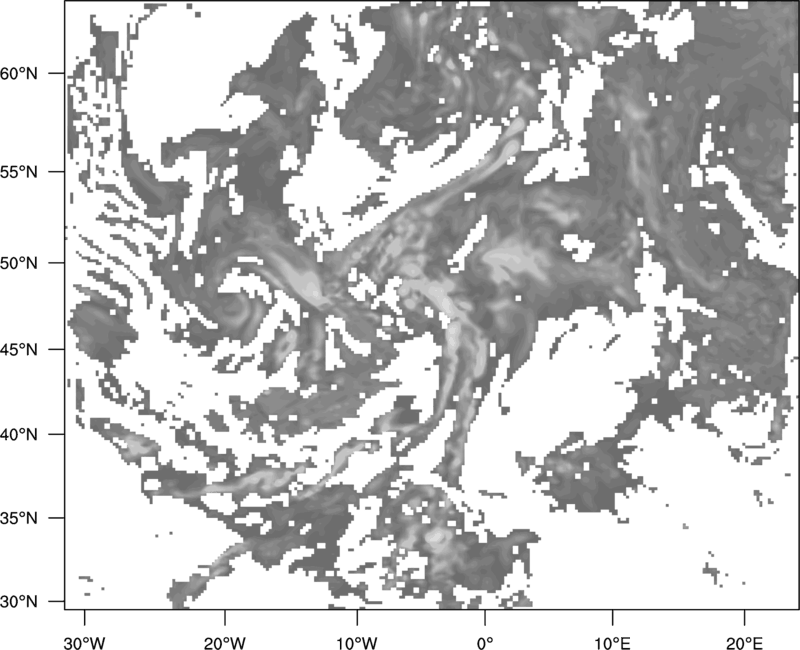Click the 10°W longitude label
The height and width of the screenshot is (650, 800).
pos(357,643)
